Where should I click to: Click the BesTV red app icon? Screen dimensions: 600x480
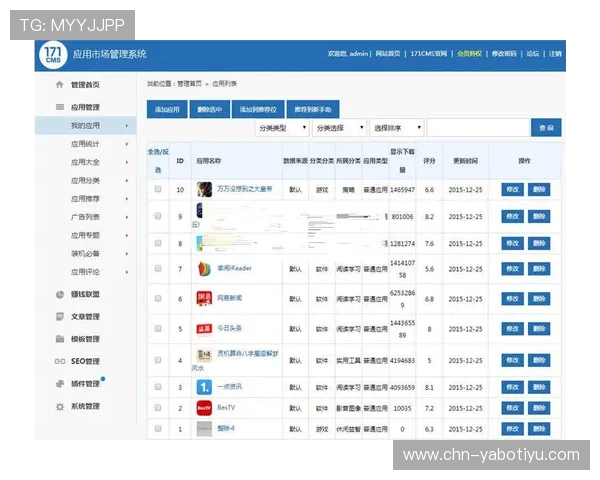point(204,408)
